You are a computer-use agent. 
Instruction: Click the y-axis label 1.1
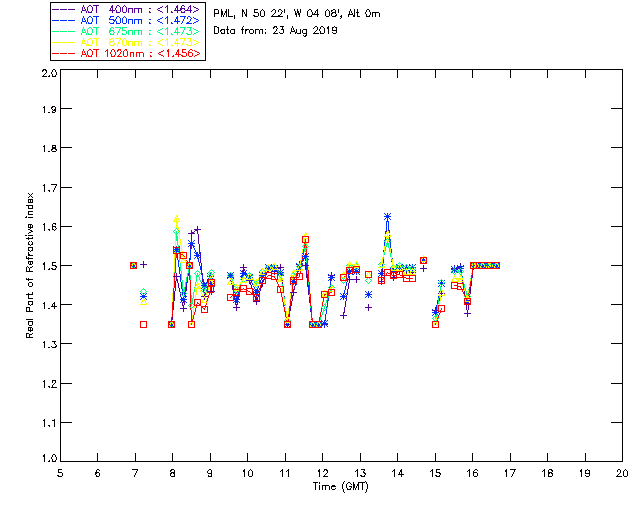pos(49,423)
